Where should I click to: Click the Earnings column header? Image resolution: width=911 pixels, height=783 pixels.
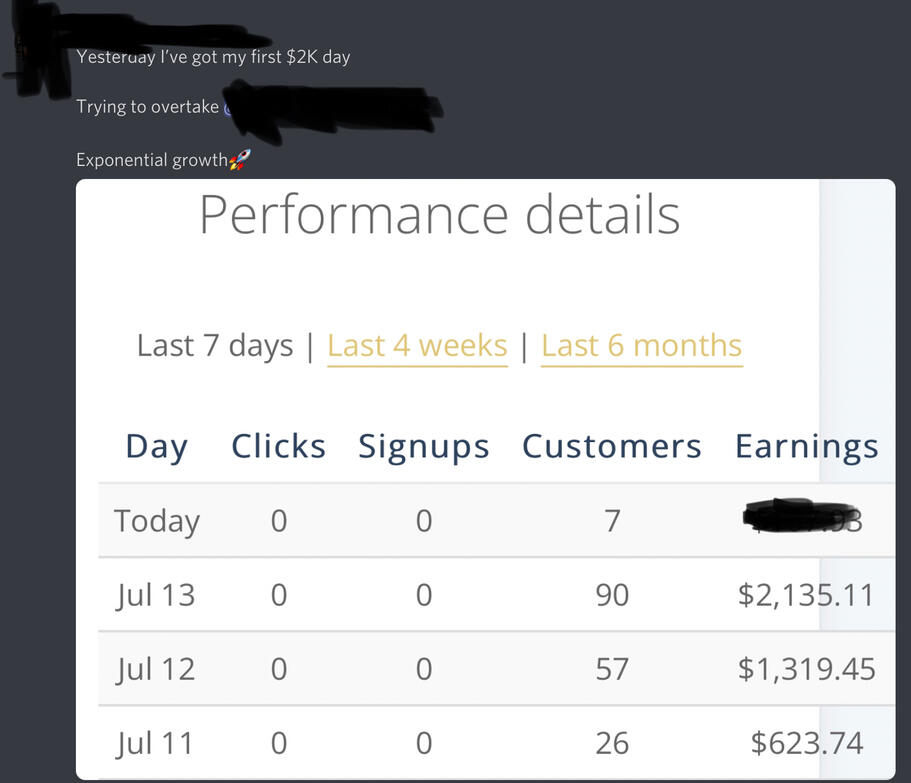click(806, 447)
